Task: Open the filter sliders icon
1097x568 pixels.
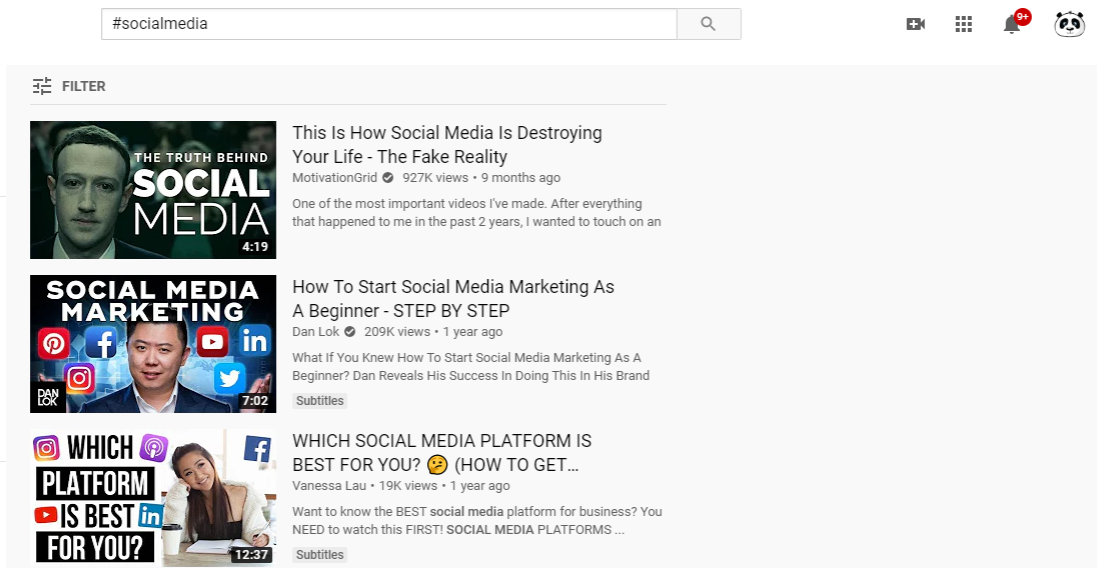Action: [x=42, y=86]
